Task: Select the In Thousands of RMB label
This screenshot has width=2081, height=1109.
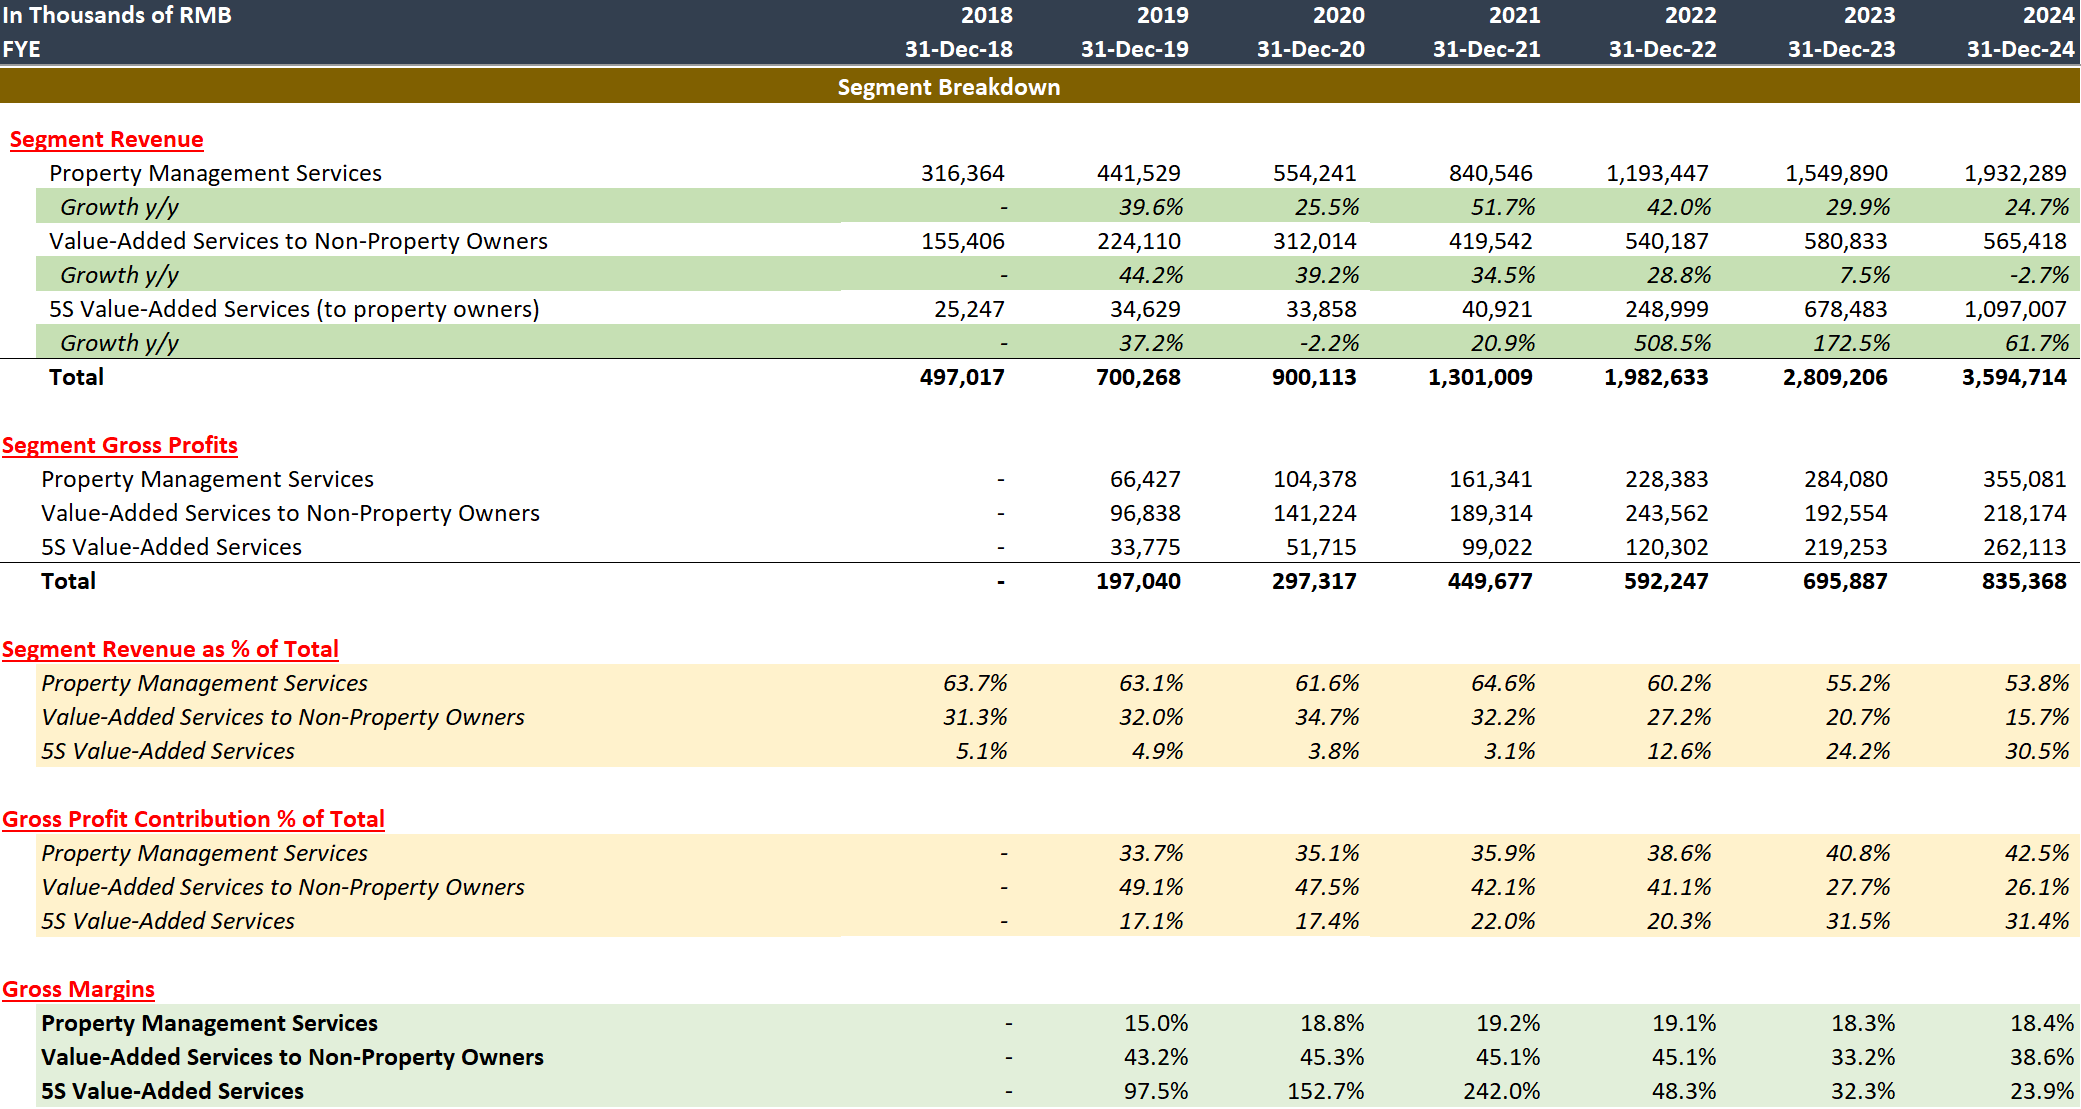Action: [117, 16]
